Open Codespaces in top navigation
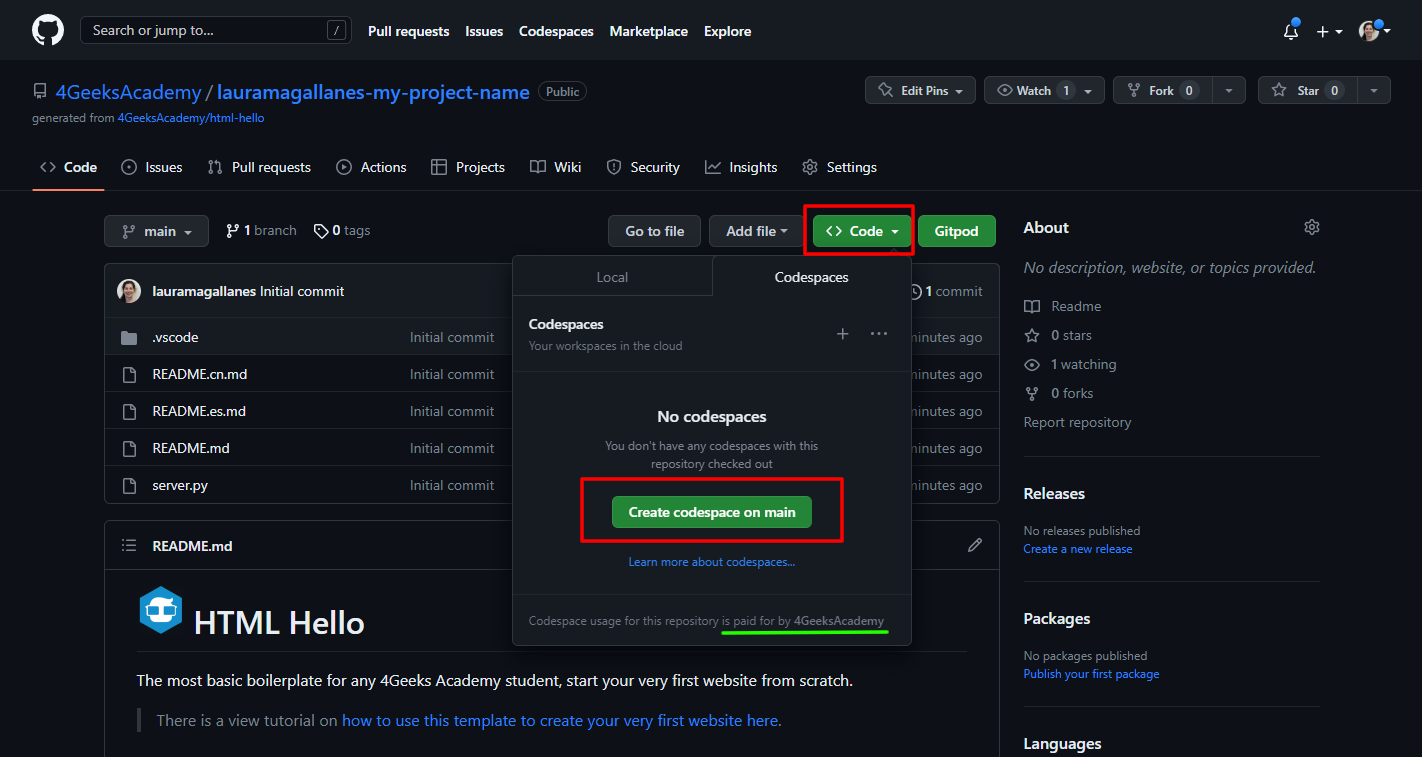Image resolution: width=1422 pixels, height=757 pixels. click(x=556, y=31)
